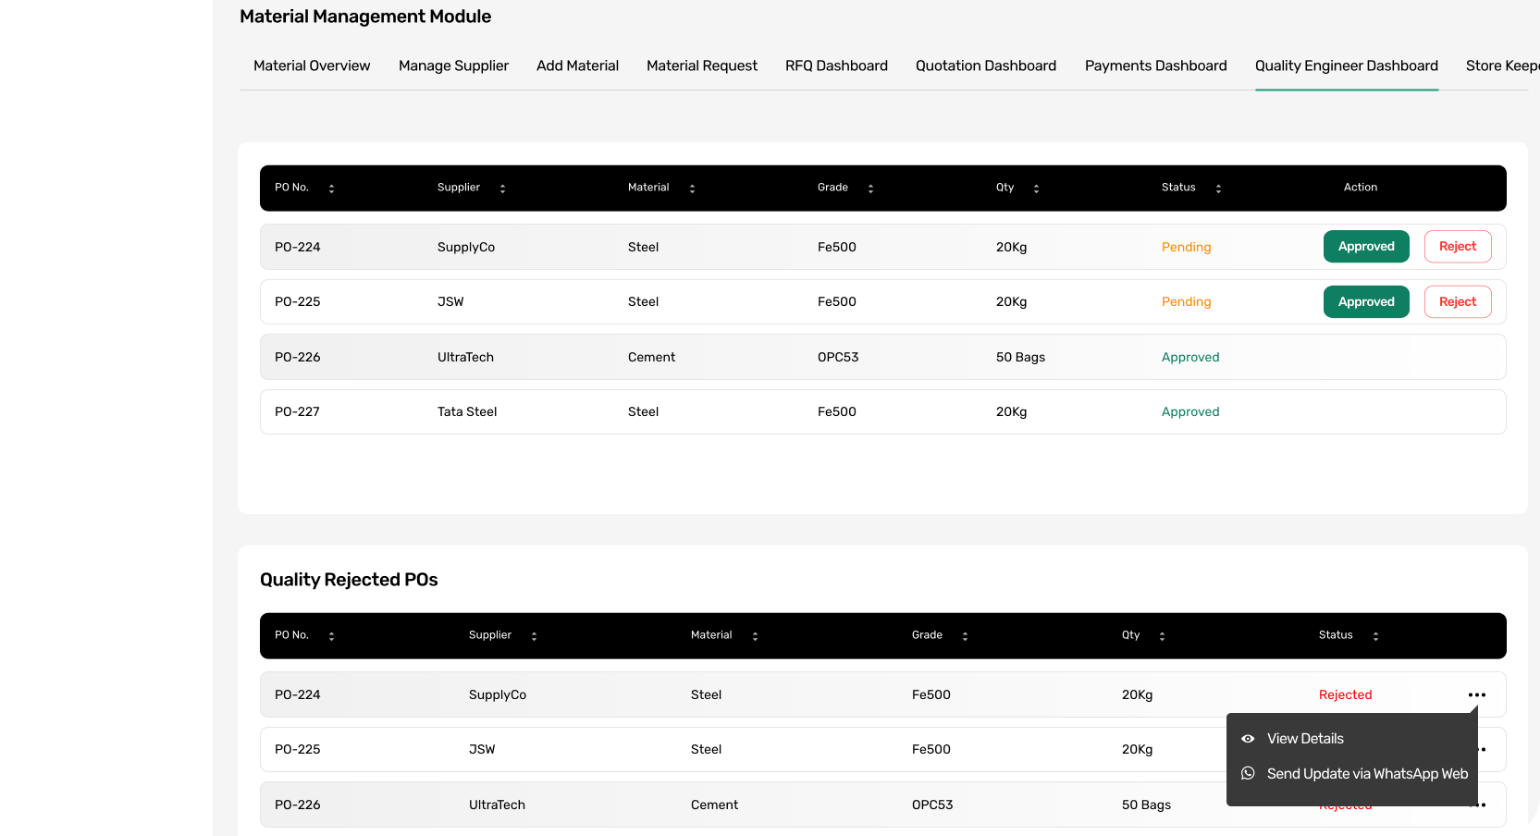Choose Send Update via WhatsApp Web

[1367, 774]
